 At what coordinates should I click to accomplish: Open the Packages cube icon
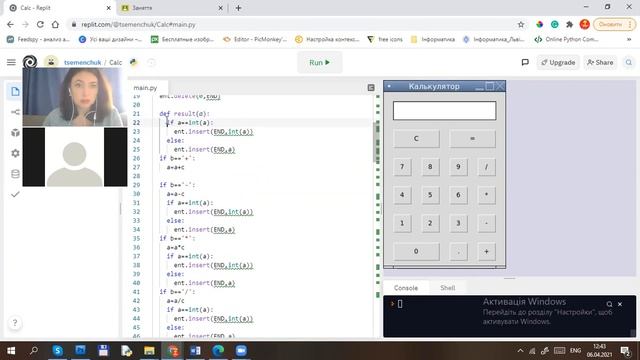pos(16,133)
